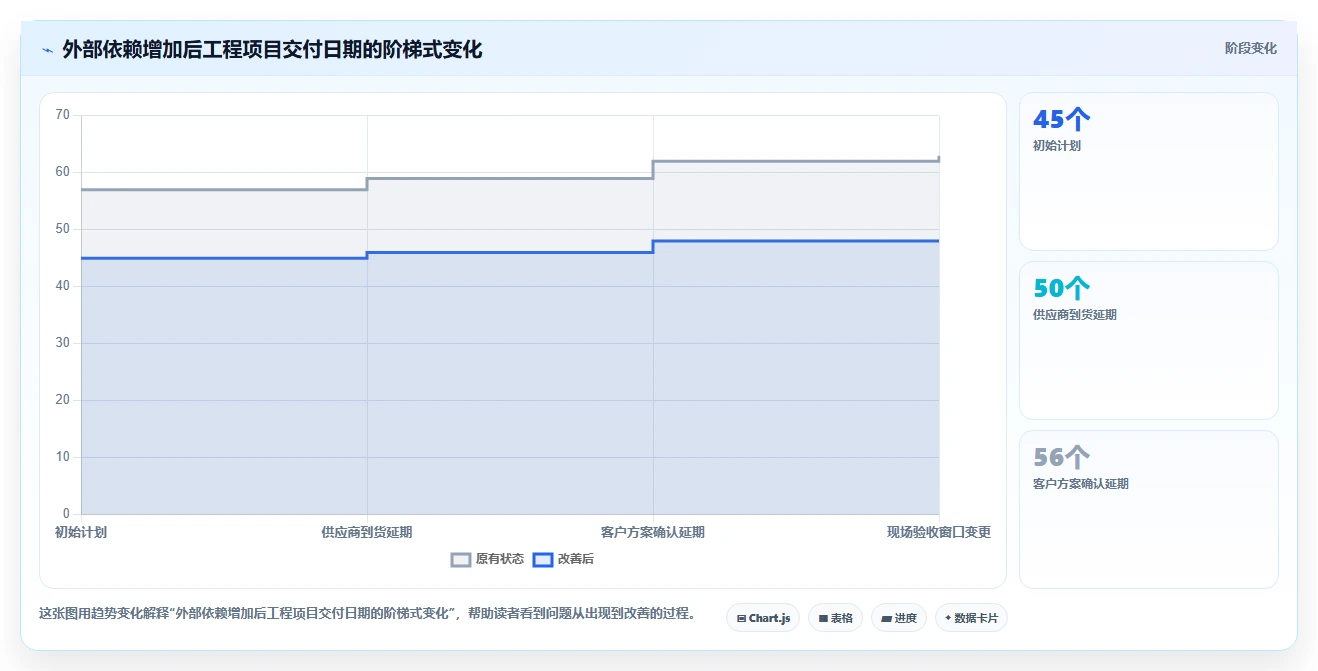Select the 进度 tag pill
This screenshot has height=671, width=1318.
[899, 618]
